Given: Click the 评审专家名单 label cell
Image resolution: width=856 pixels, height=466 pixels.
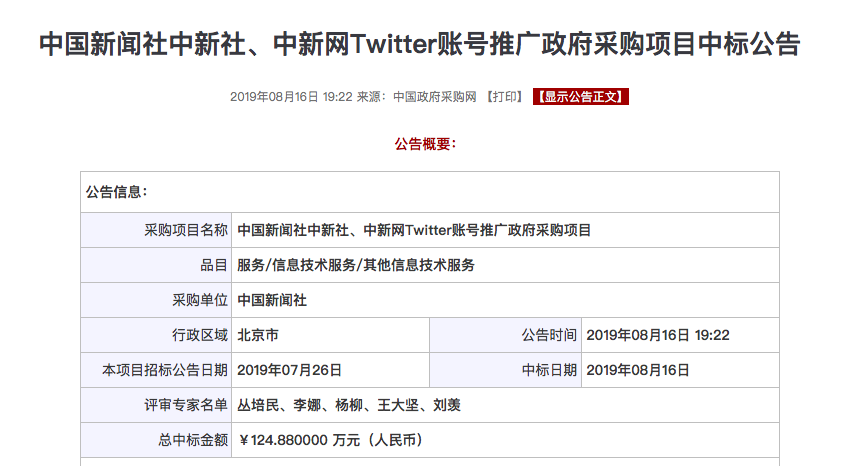Looking at the screenshot, I should point(156,405).
